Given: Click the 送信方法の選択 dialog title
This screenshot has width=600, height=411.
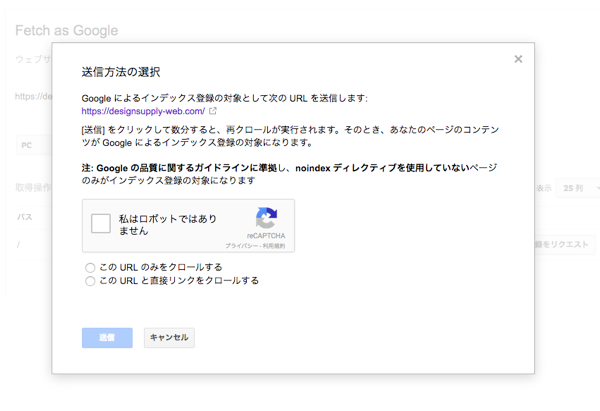Looking at the screenshot, I should pyautogui.click(x=121, y=72).
